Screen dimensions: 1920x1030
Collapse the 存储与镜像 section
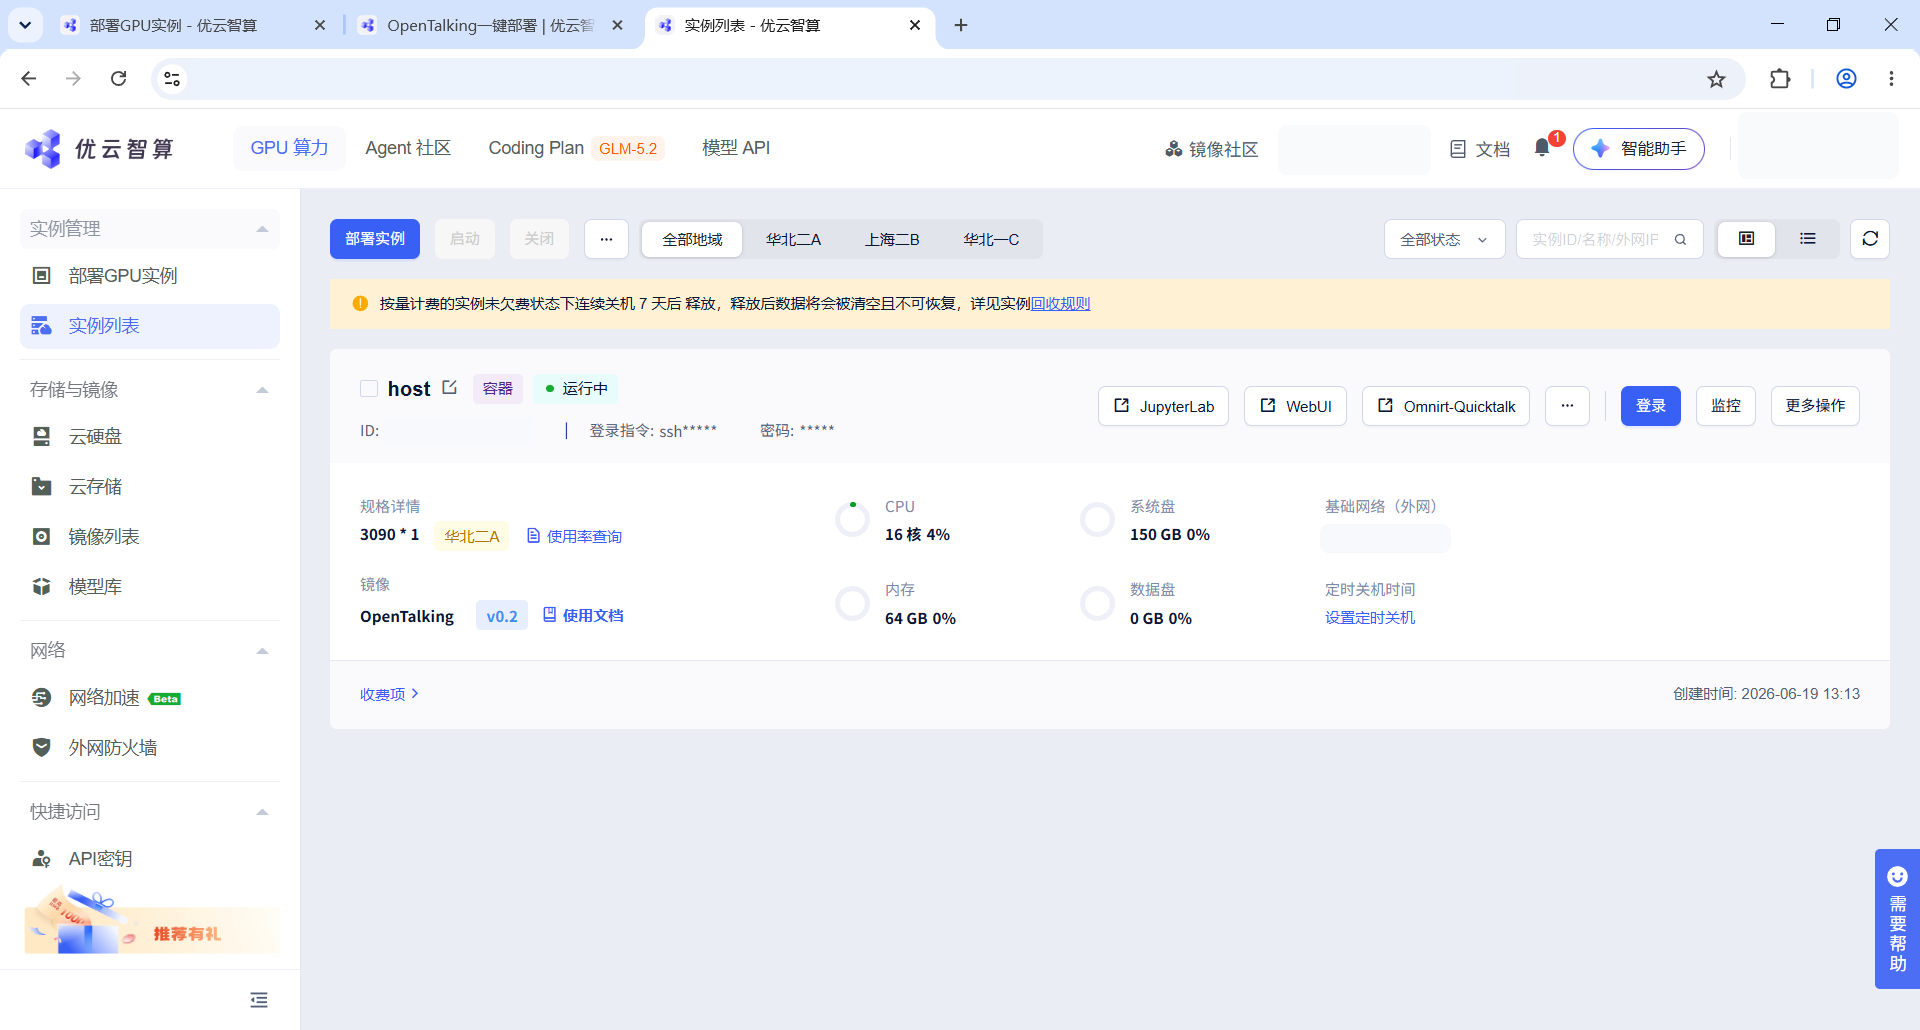pyautogui.click(x=262, y=390)
